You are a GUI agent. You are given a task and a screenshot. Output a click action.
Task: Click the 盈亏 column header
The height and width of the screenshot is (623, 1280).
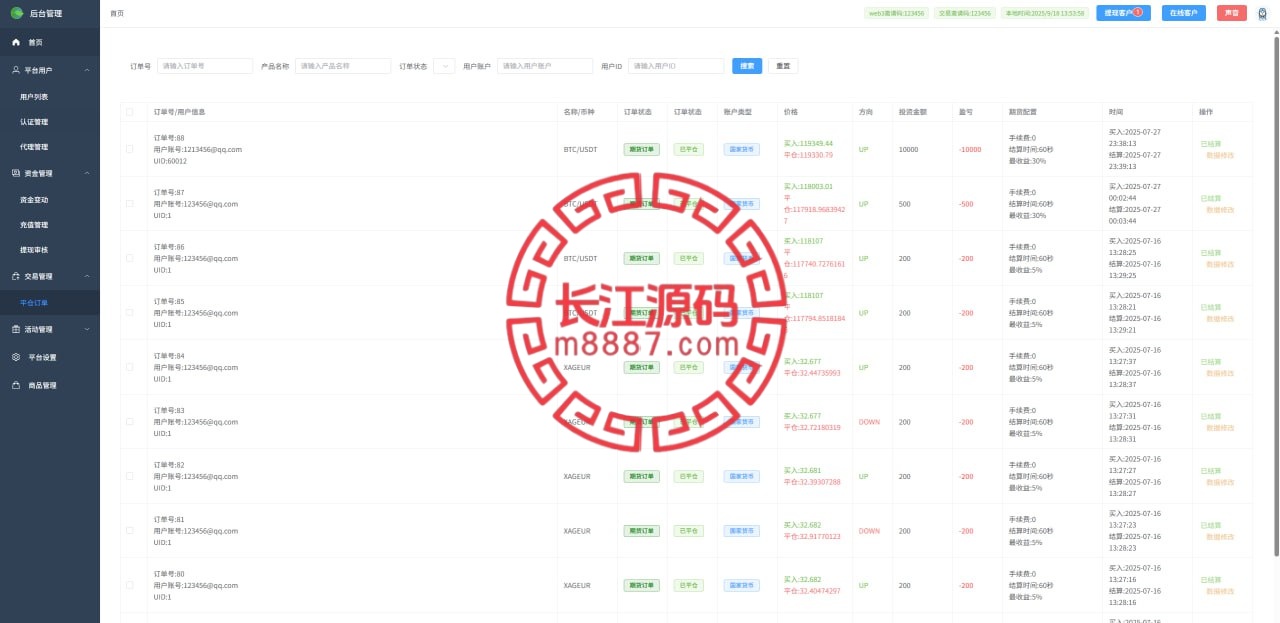coord(966,112)
